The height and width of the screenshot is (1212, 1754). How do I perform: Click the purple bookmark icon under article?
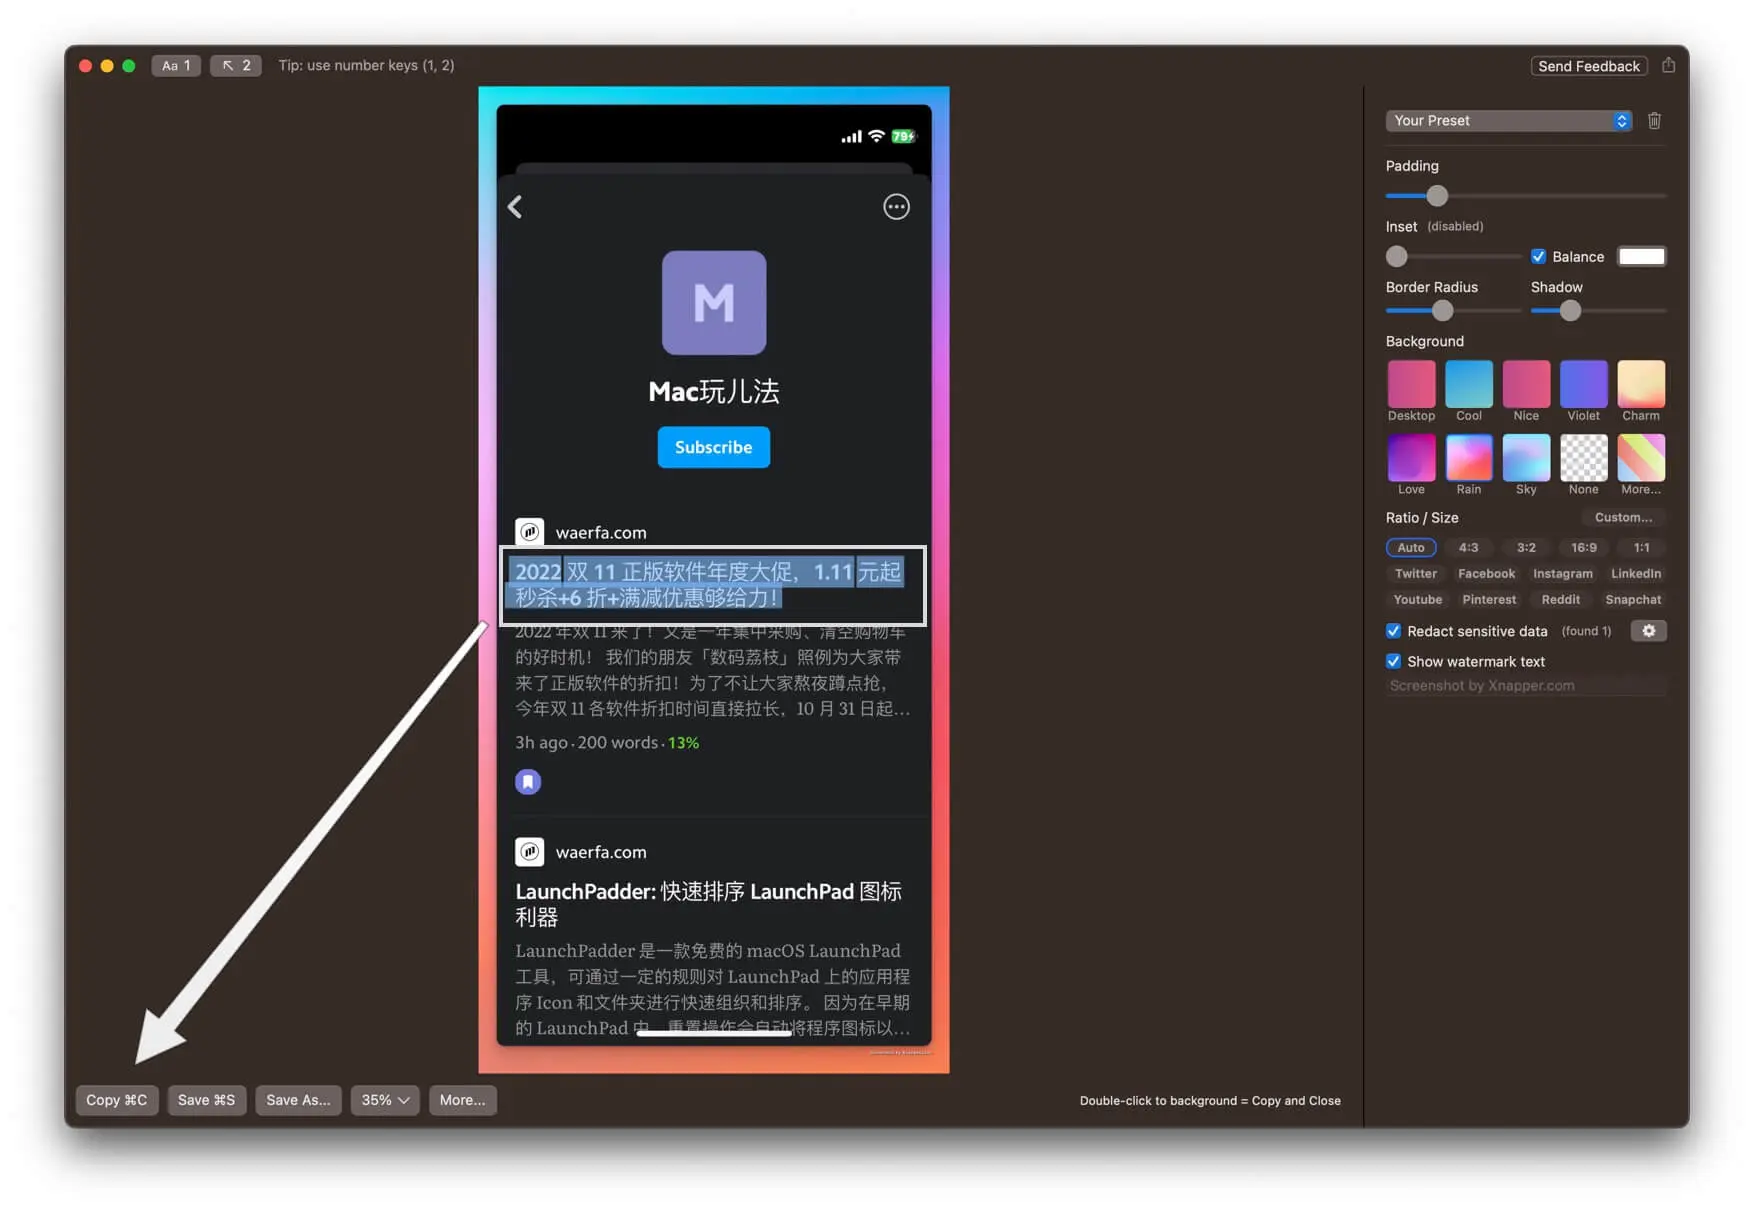pos(528,782)
